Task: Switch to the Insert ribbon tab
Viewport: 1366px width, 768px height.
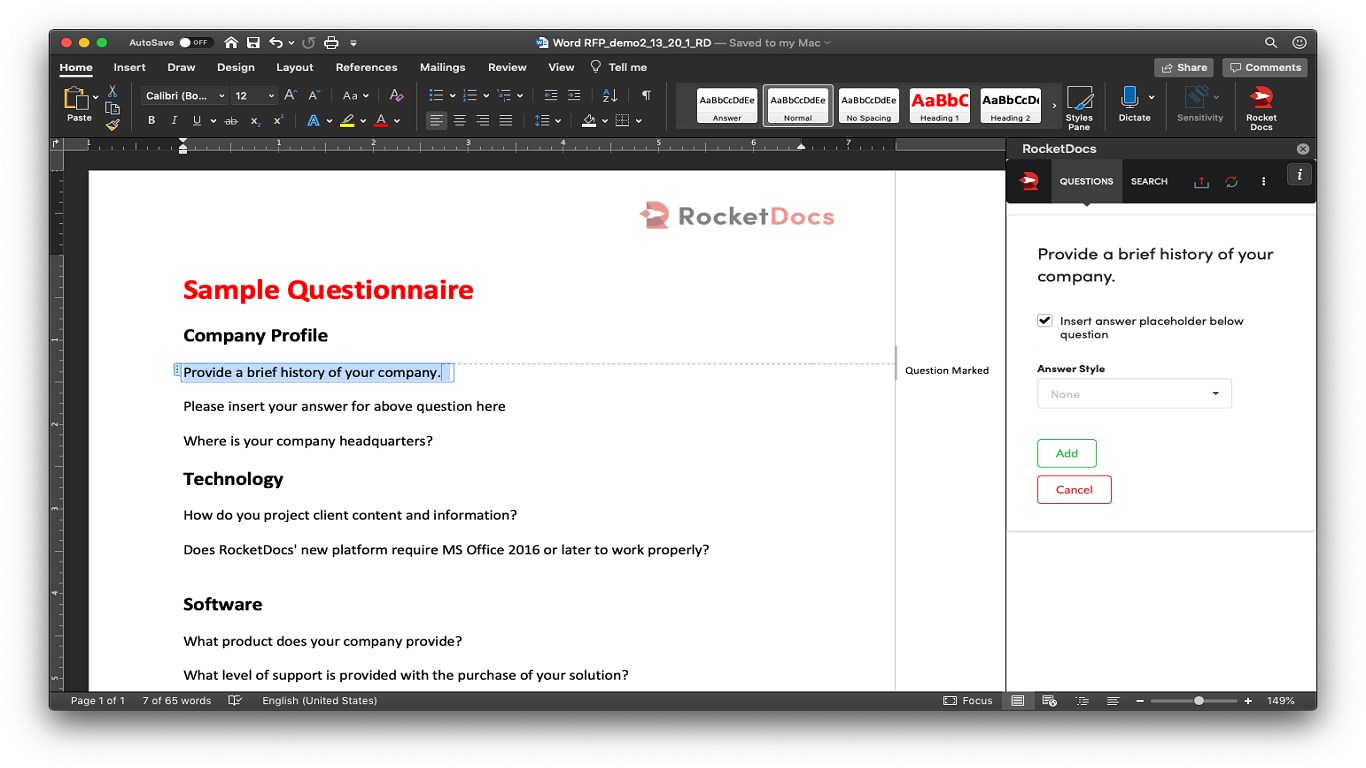Action: click(x=129, y=67)
